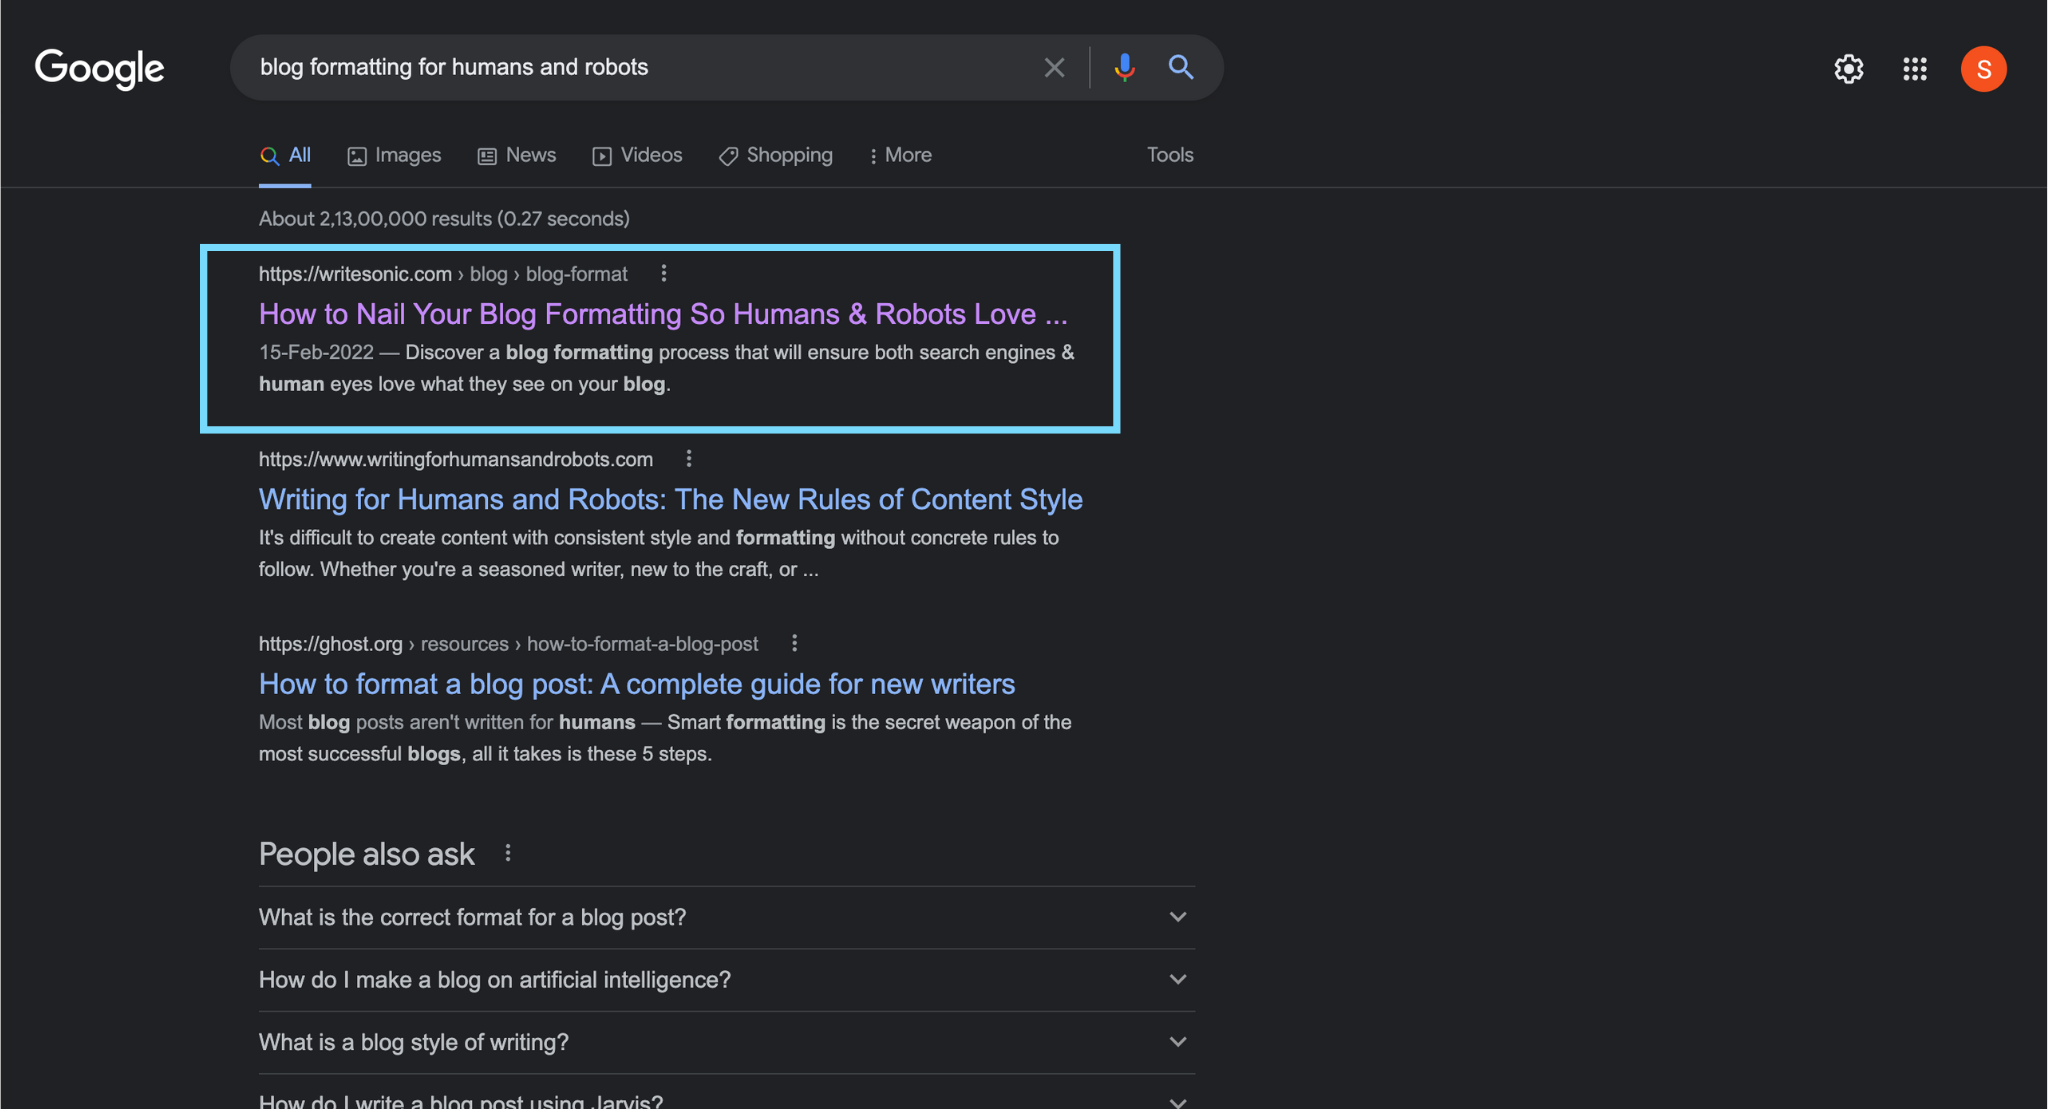Screen dimensions: 2048x1109
Task: Click the blue magnifier search icon
Action: (1181, 67)
